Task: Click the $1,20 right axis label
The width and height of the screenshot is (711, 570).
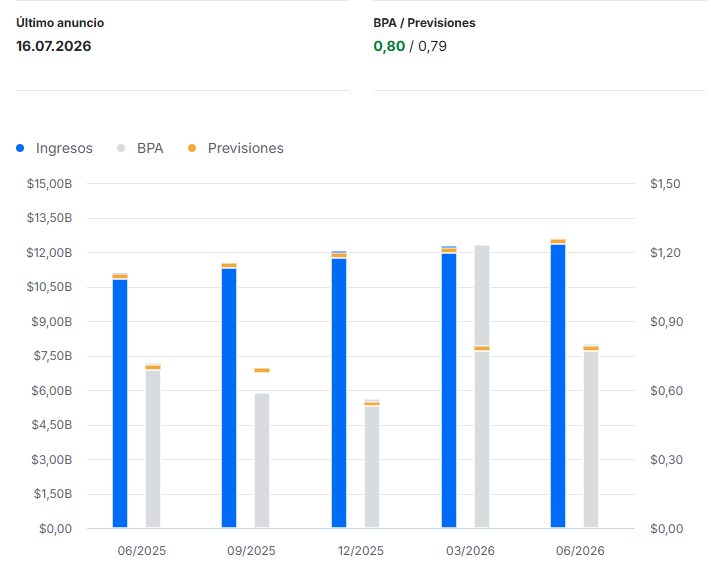Action: [665, 253]
